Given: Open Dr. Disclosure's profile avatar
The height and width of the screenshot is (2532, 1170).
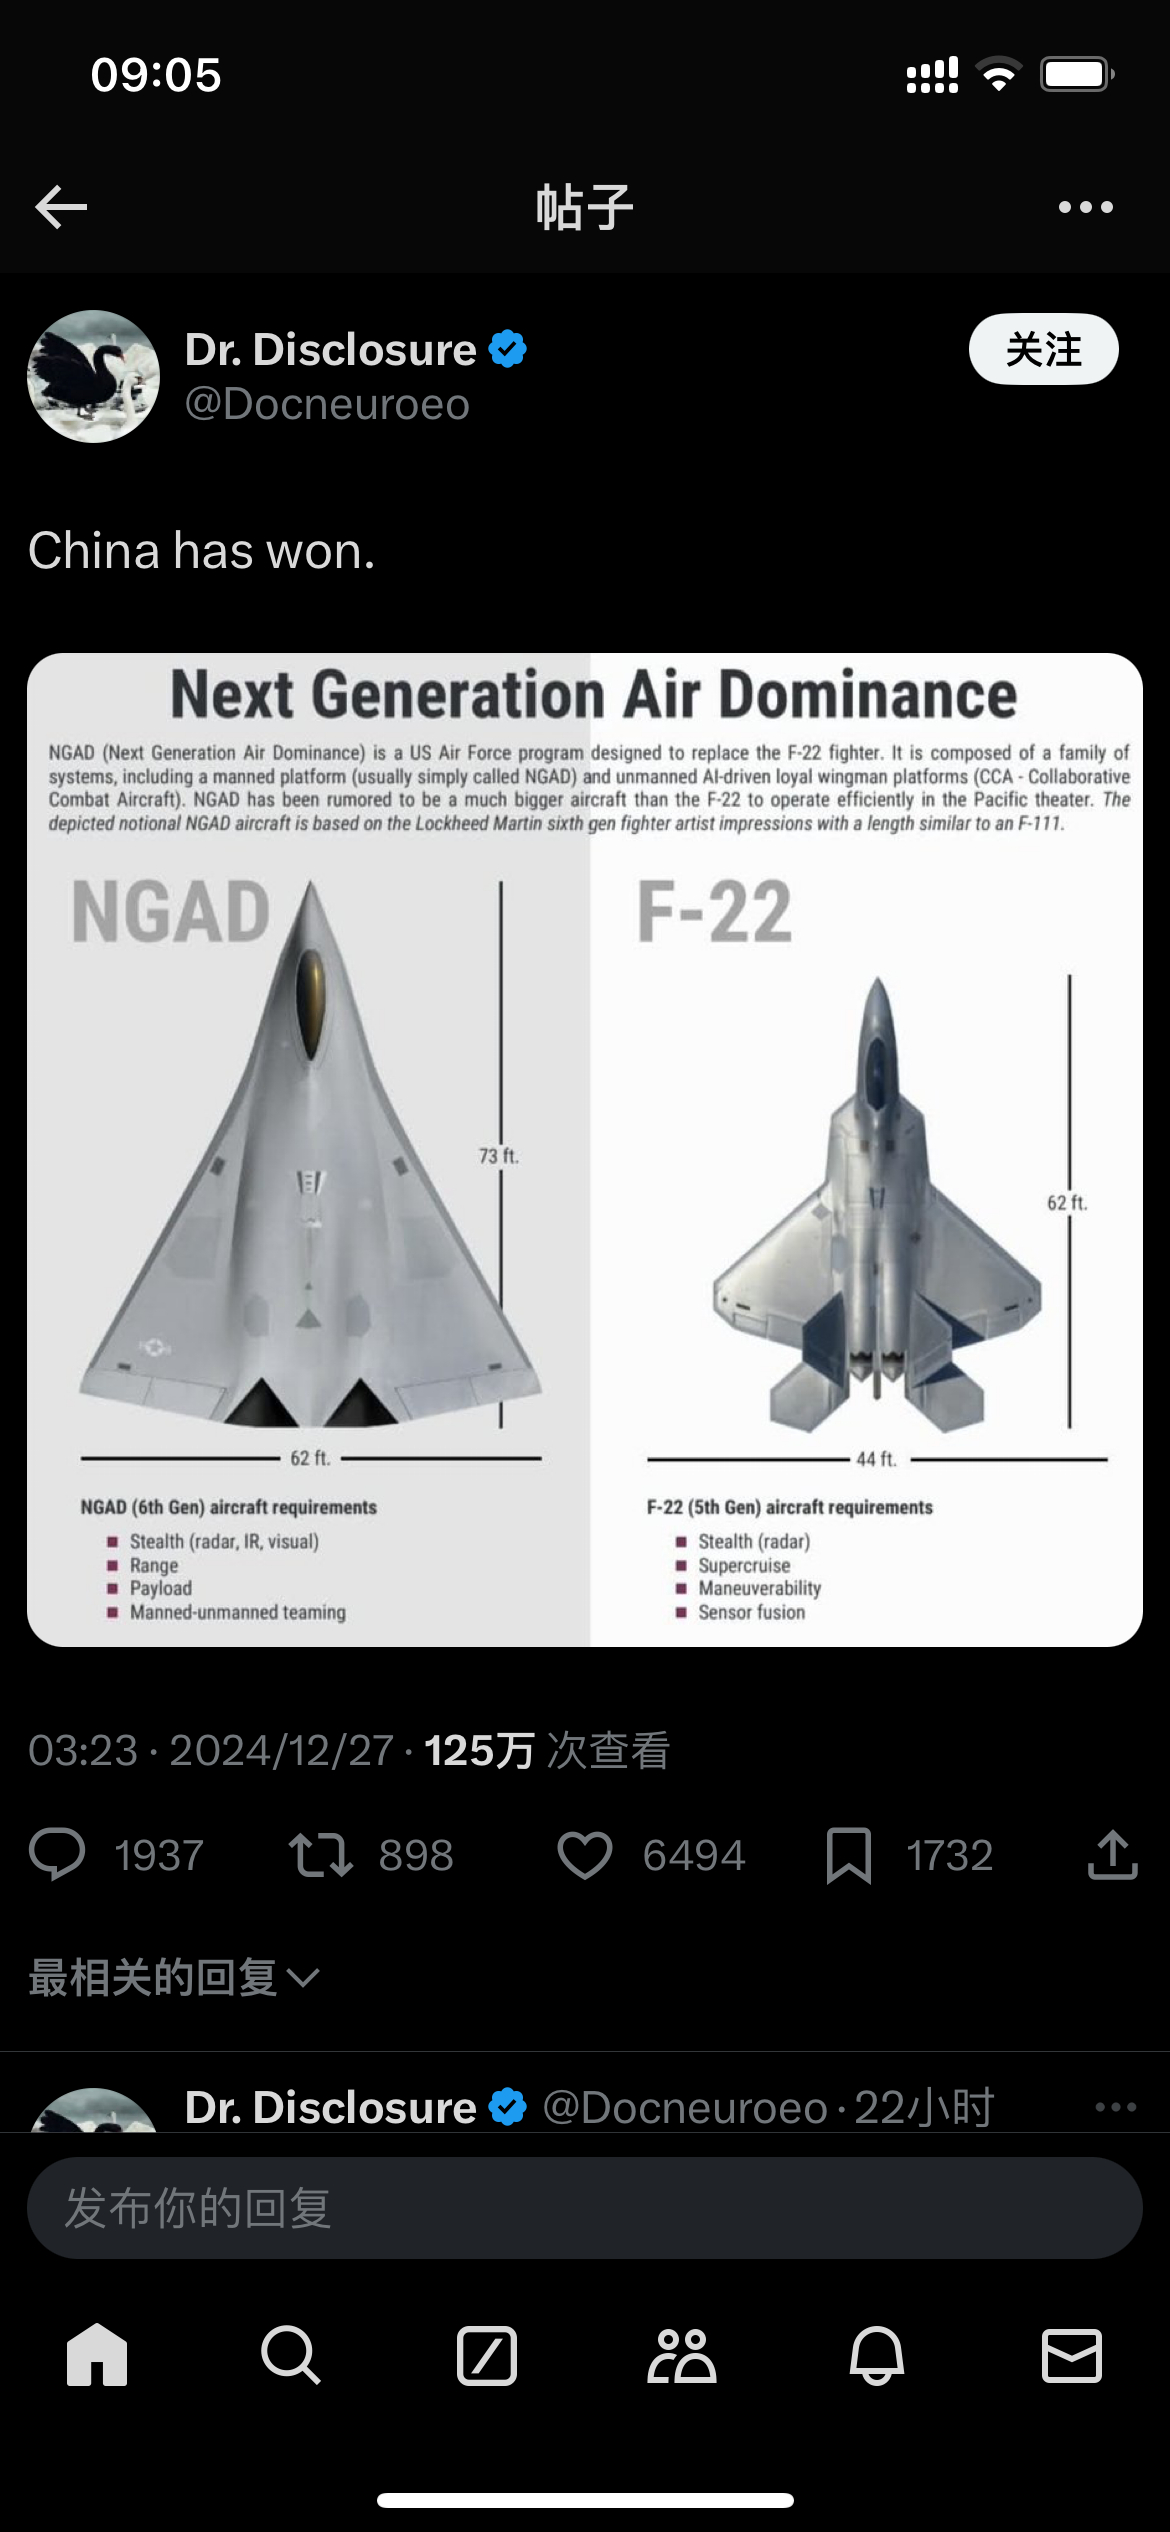Looking at the screenshot, I should [93, 376].
